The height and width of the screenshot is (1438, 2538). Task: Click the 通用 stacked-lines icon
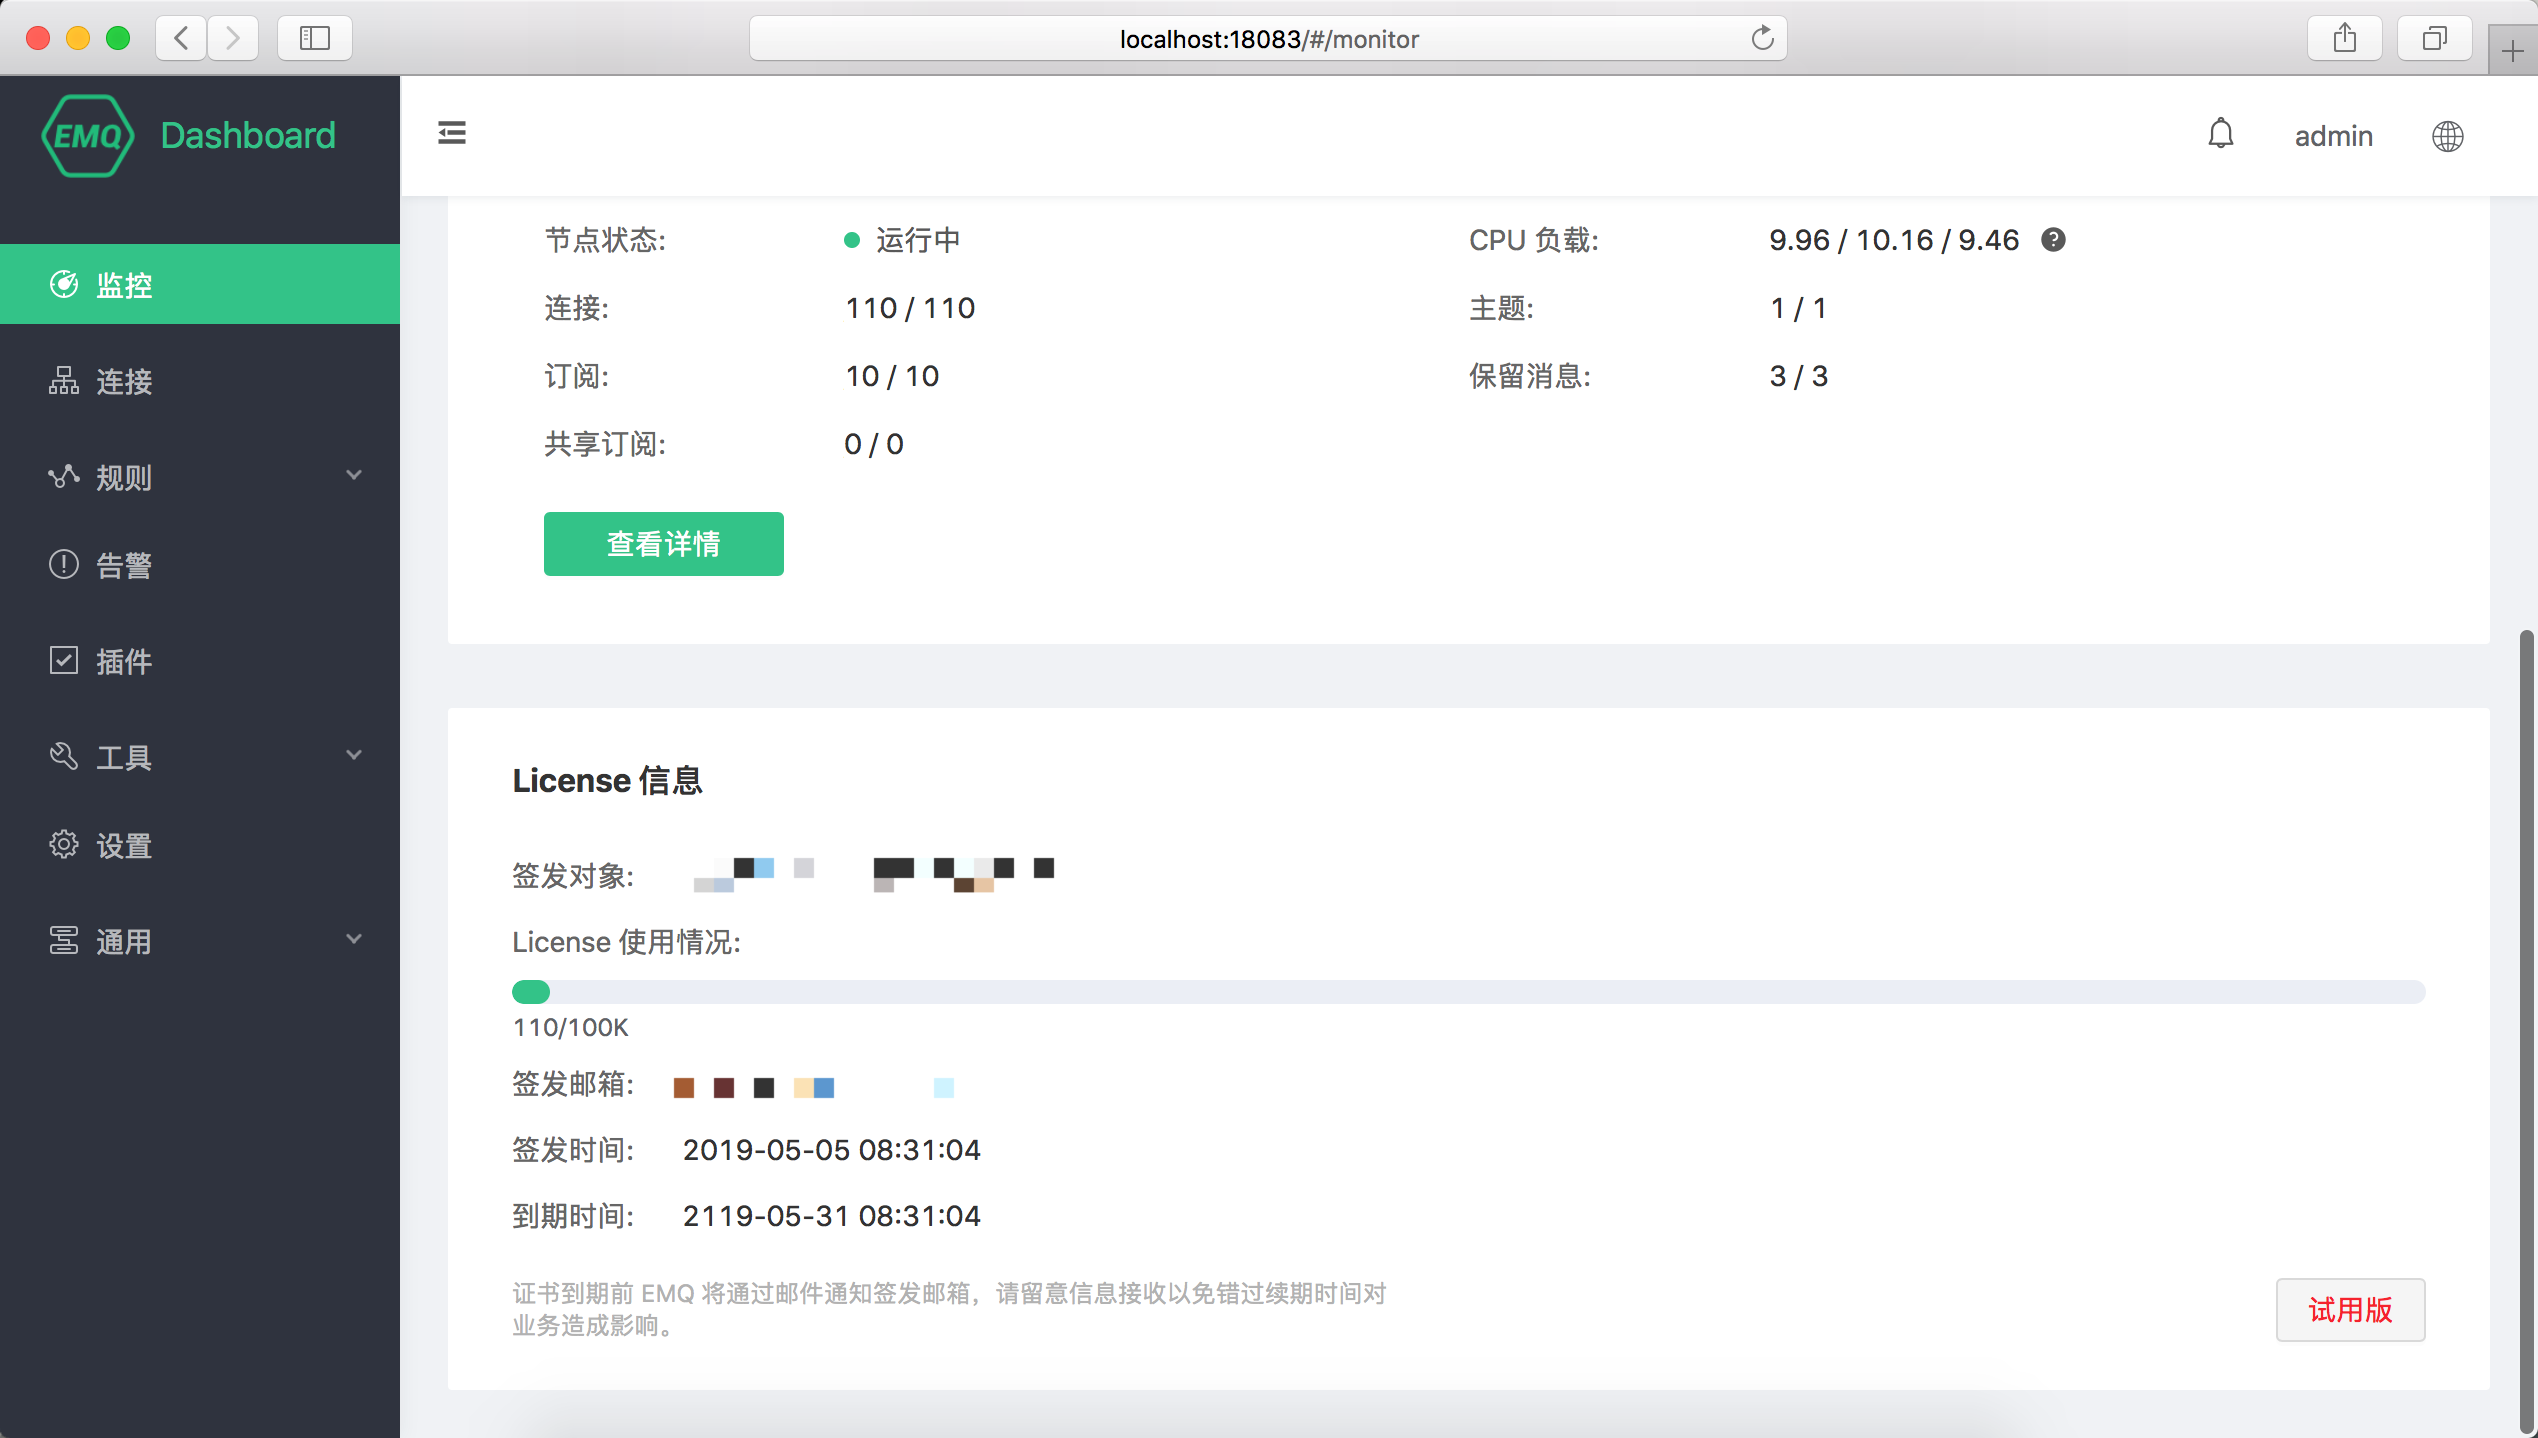pyautogui.click(x=64, y=940)
